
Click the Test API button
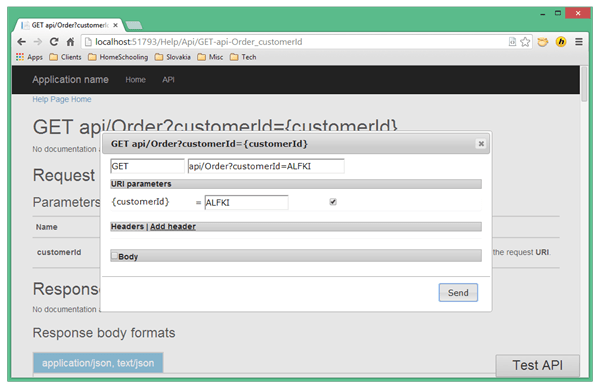(x=537, y=366)
